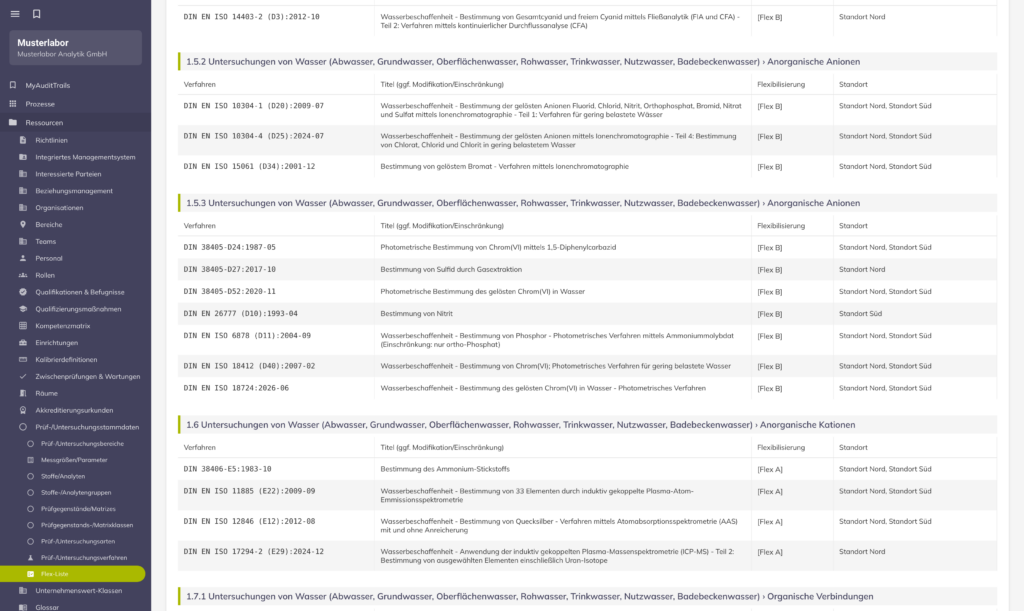This screenshot has width=1024, height=611.
Task: Open Prüfgegenstände/Matrizes in the sidebar
Action: pos(78,509)
